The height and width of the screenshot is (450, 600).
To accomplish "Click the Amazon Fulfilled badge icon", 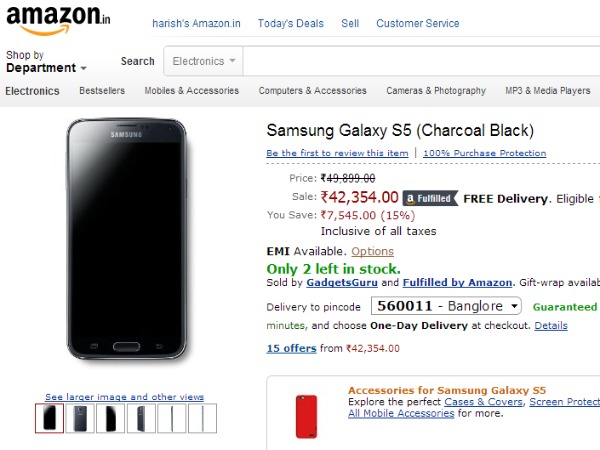I will click(429, 198).
